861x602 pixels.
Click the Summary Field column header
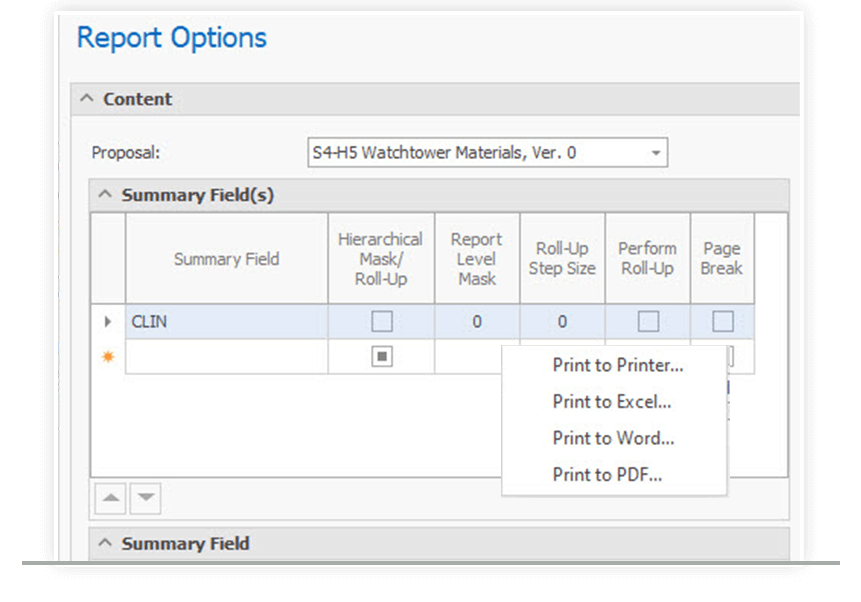click(x=225, y=257)
